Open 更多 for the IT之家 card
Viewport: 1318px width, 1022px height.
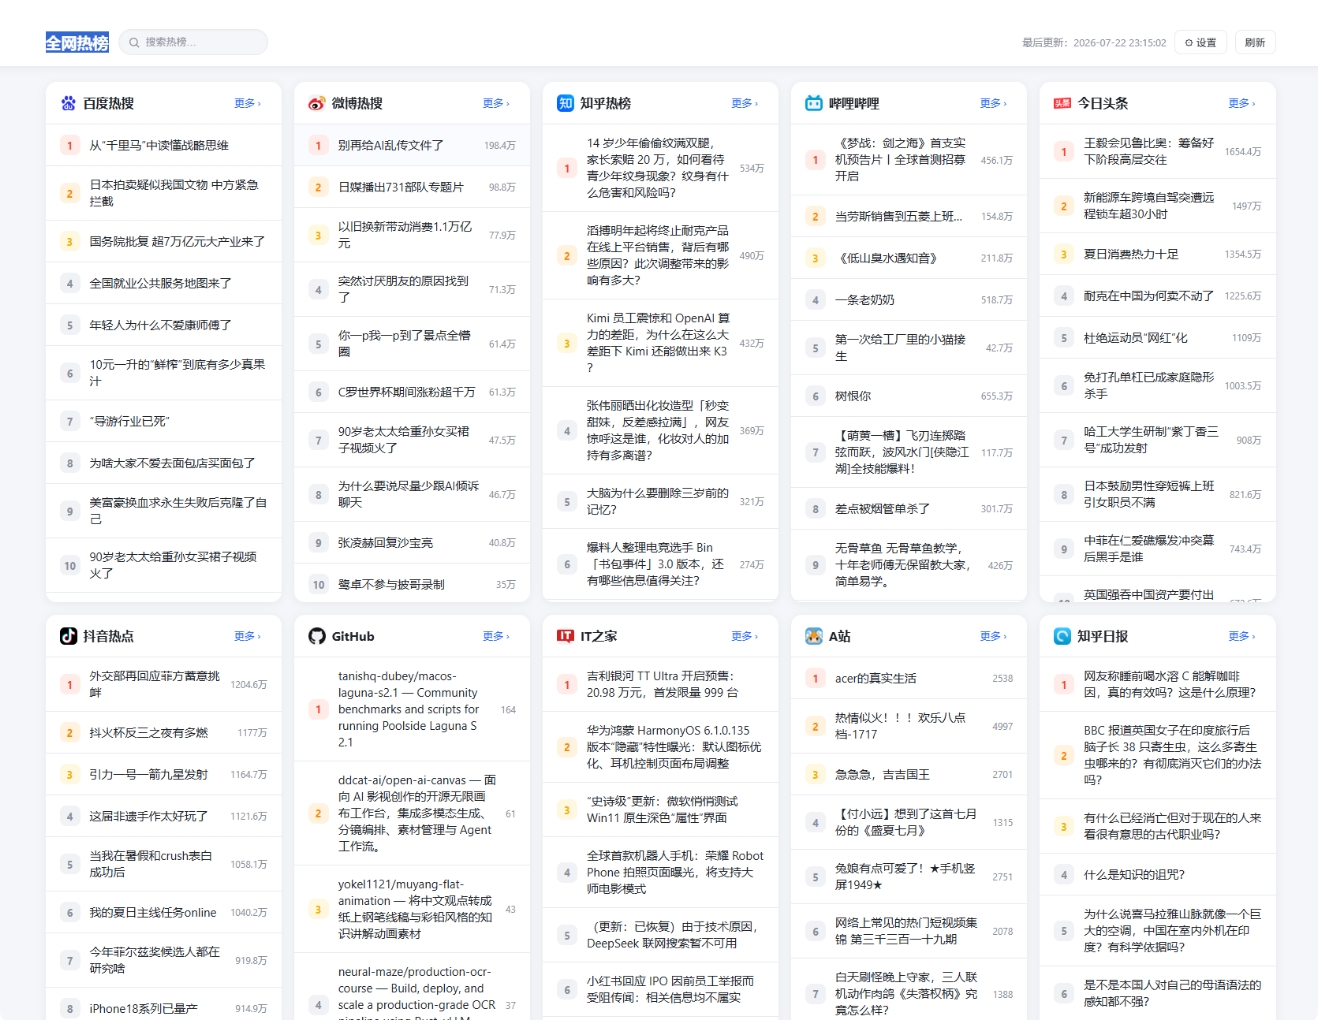tap(744, 636)
